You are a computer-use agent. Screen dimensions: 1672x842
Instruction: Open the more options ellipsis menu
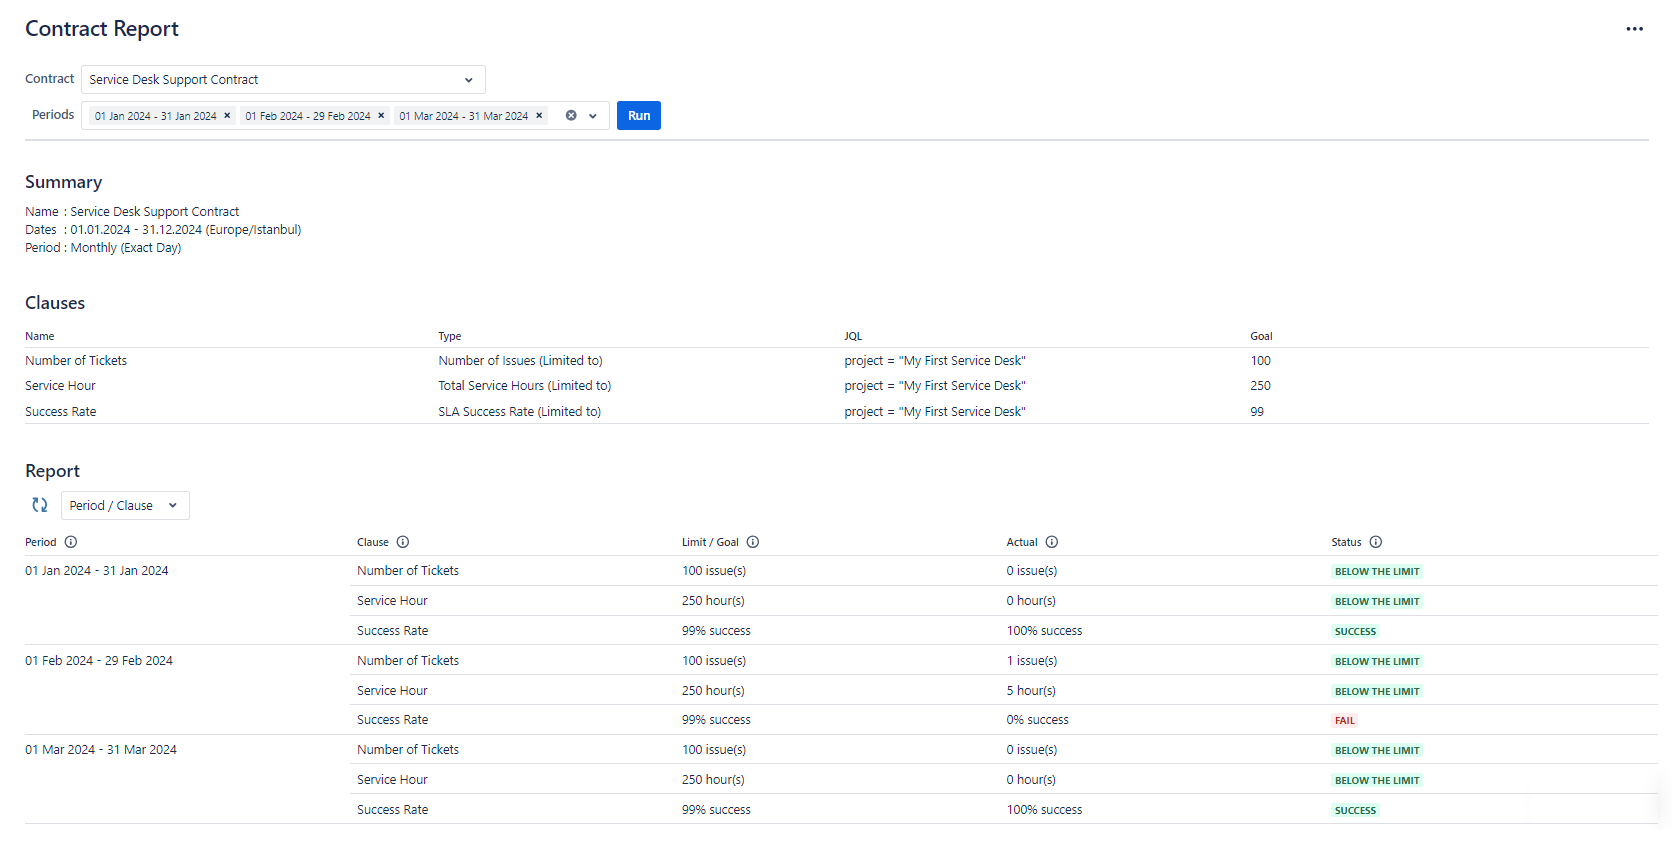[1634, 29]
